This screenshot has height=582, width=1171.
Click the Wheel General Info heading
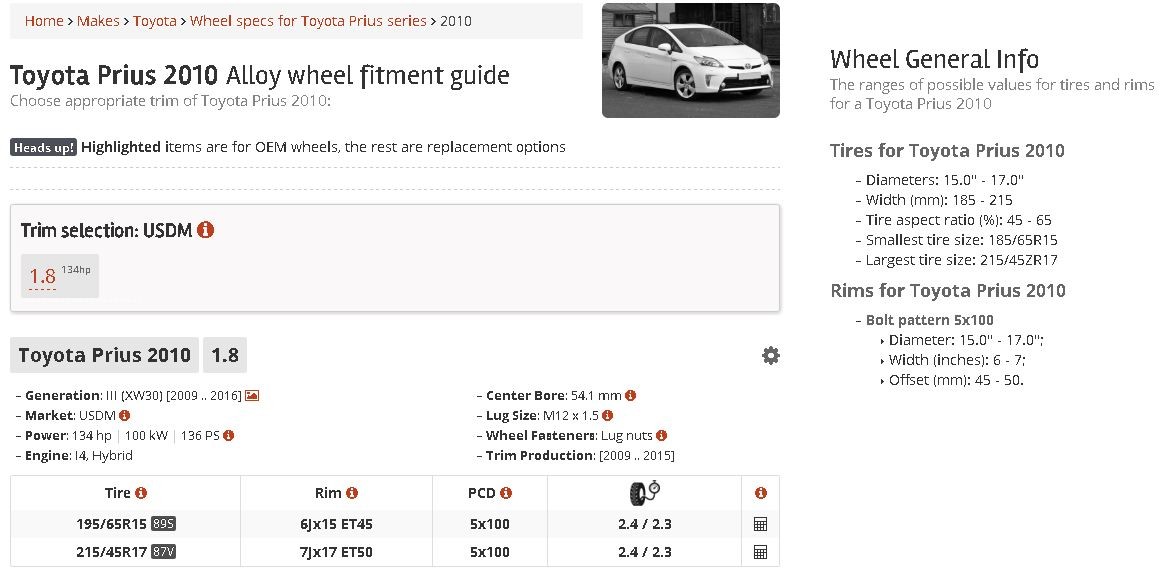click(x=934, y=59)
